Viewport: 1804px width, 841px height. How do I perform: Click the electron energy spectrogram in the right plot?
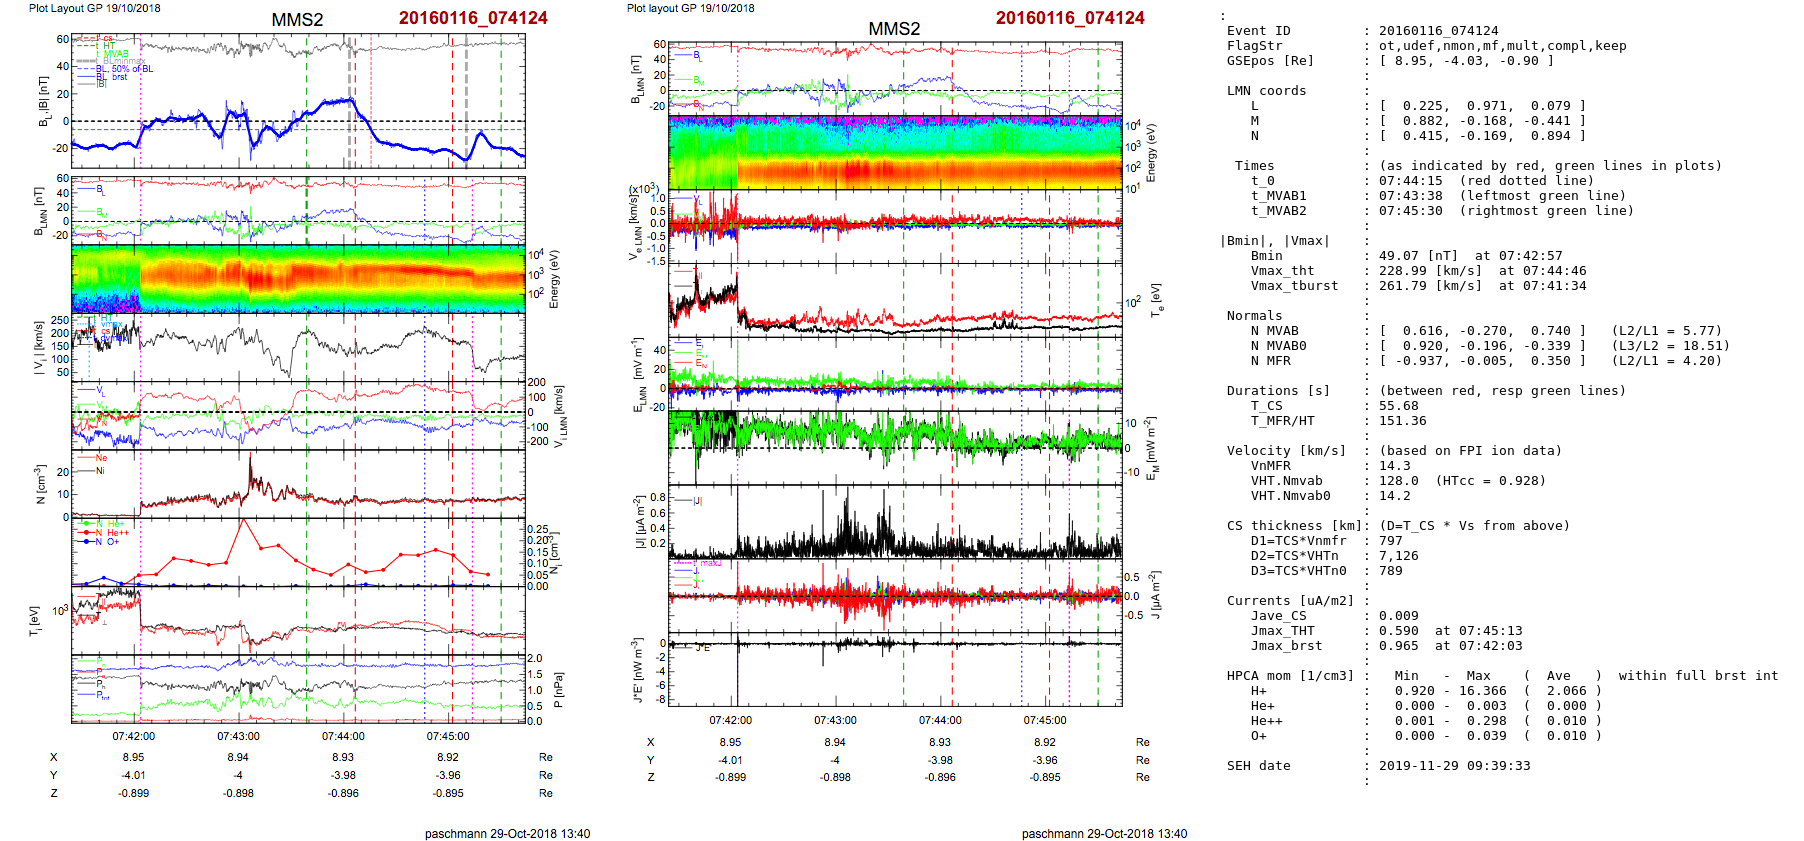coord(895,152)
